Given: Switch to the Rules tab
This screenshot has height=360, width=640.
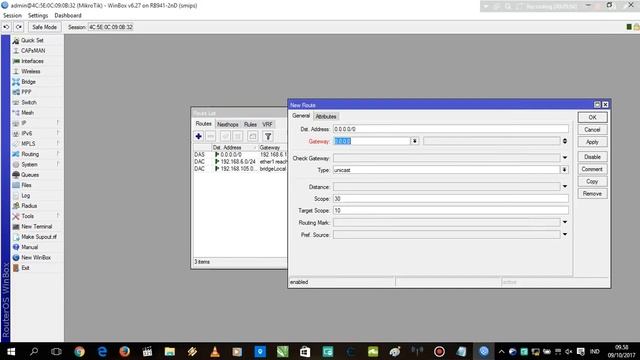Looking at the screenshot, I should 250,124.
